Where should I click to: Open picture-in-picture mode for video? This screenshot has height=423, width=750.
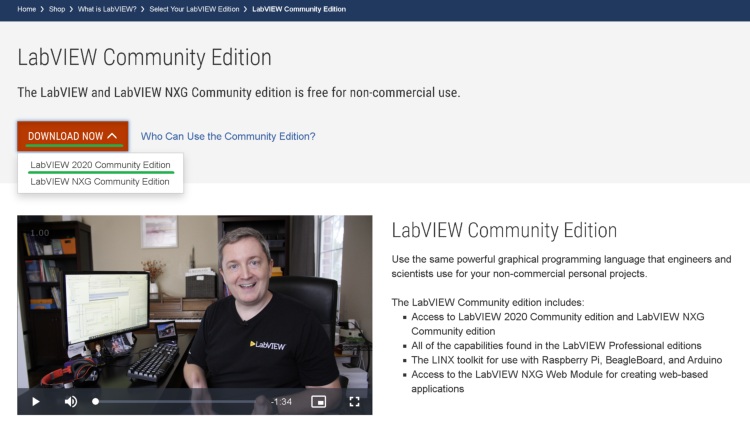[x=319, y=401]
